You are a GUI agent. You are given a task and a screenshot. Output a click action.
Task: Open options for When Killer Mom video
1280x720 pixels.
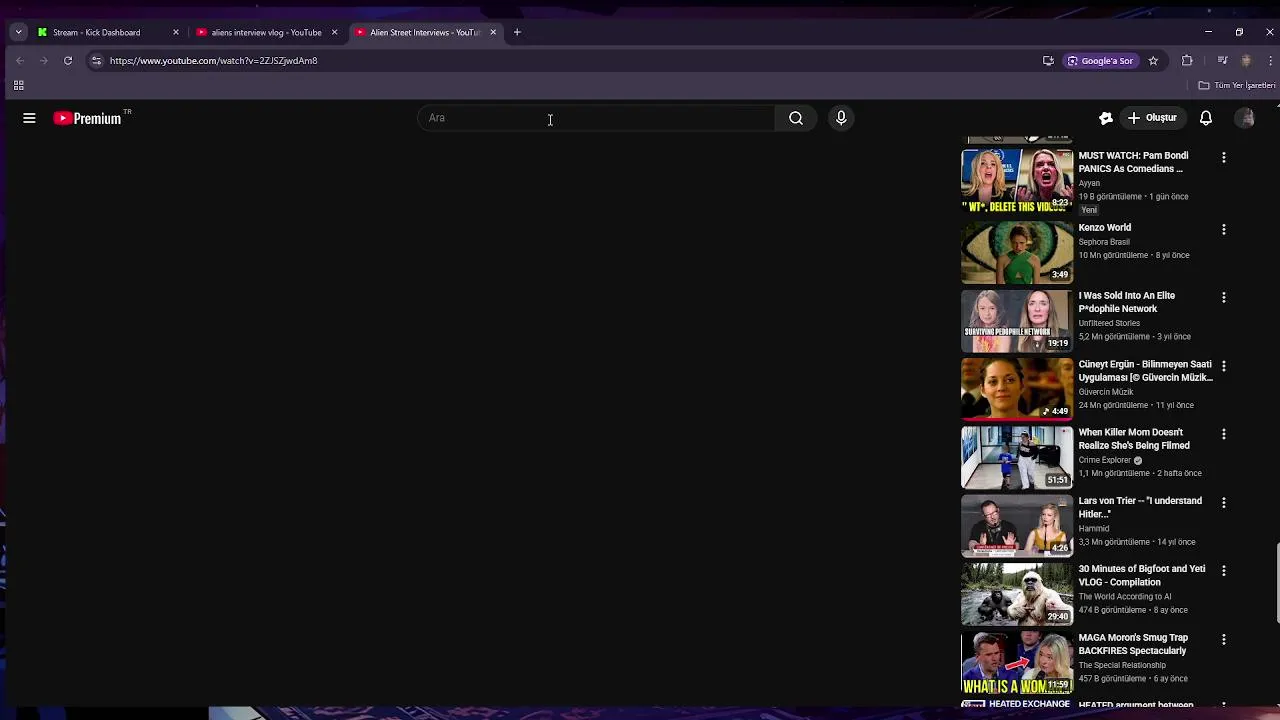(1223, 434)
